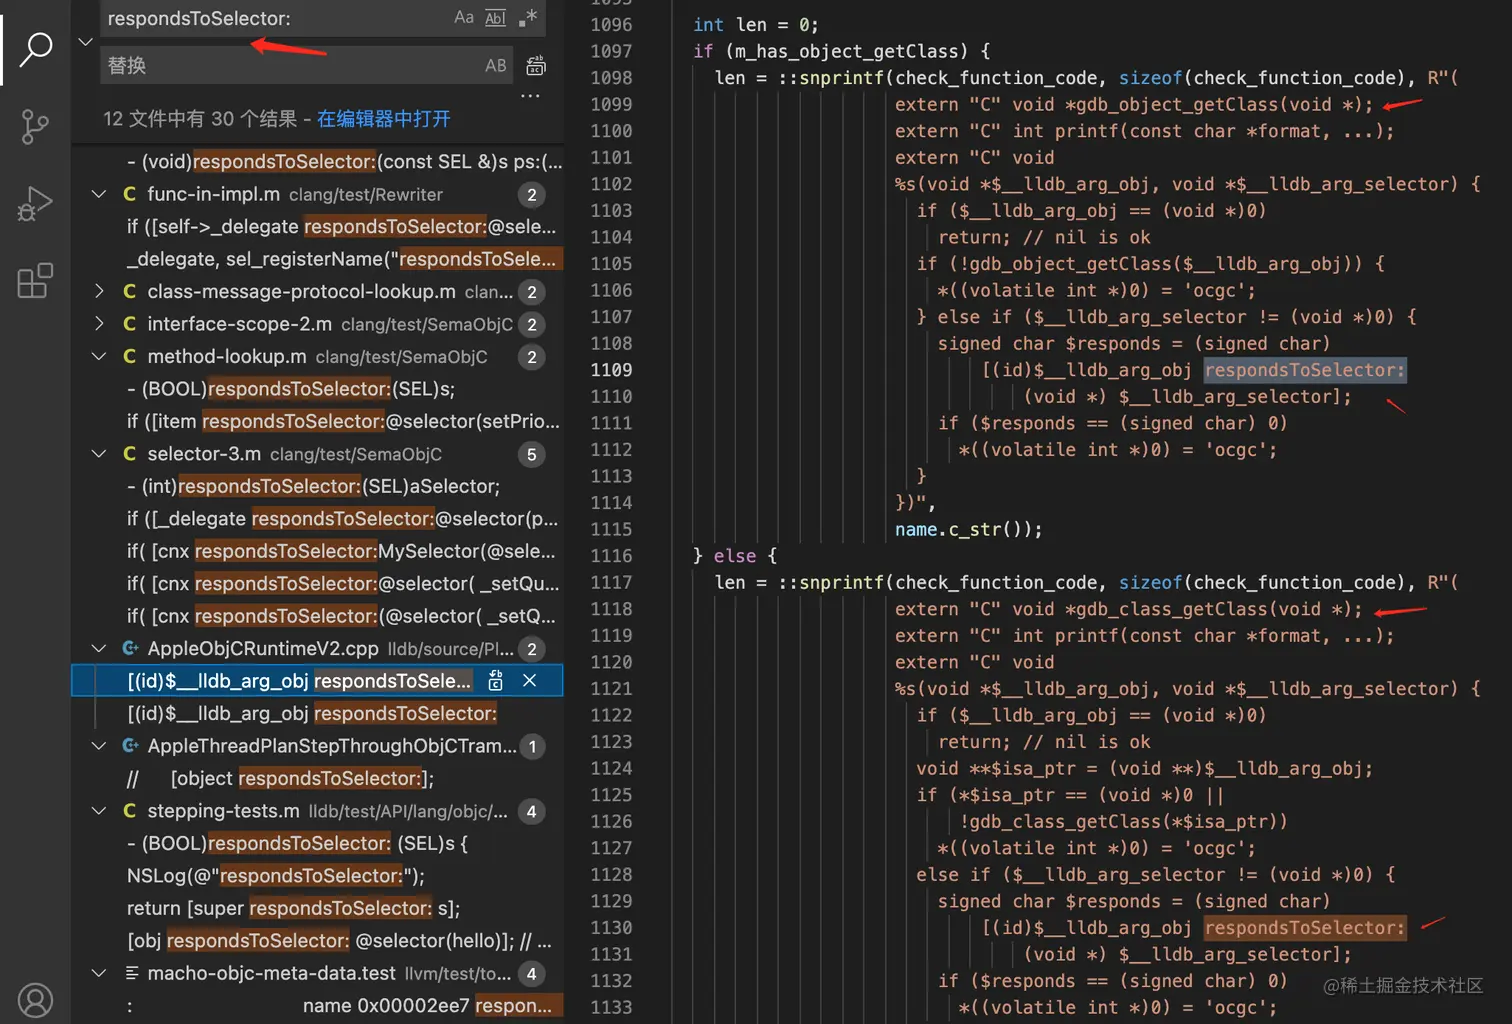This screenshot has width=1512, height=1024.
Task: Click the Replace All icon
Action: tap(536, 66)
